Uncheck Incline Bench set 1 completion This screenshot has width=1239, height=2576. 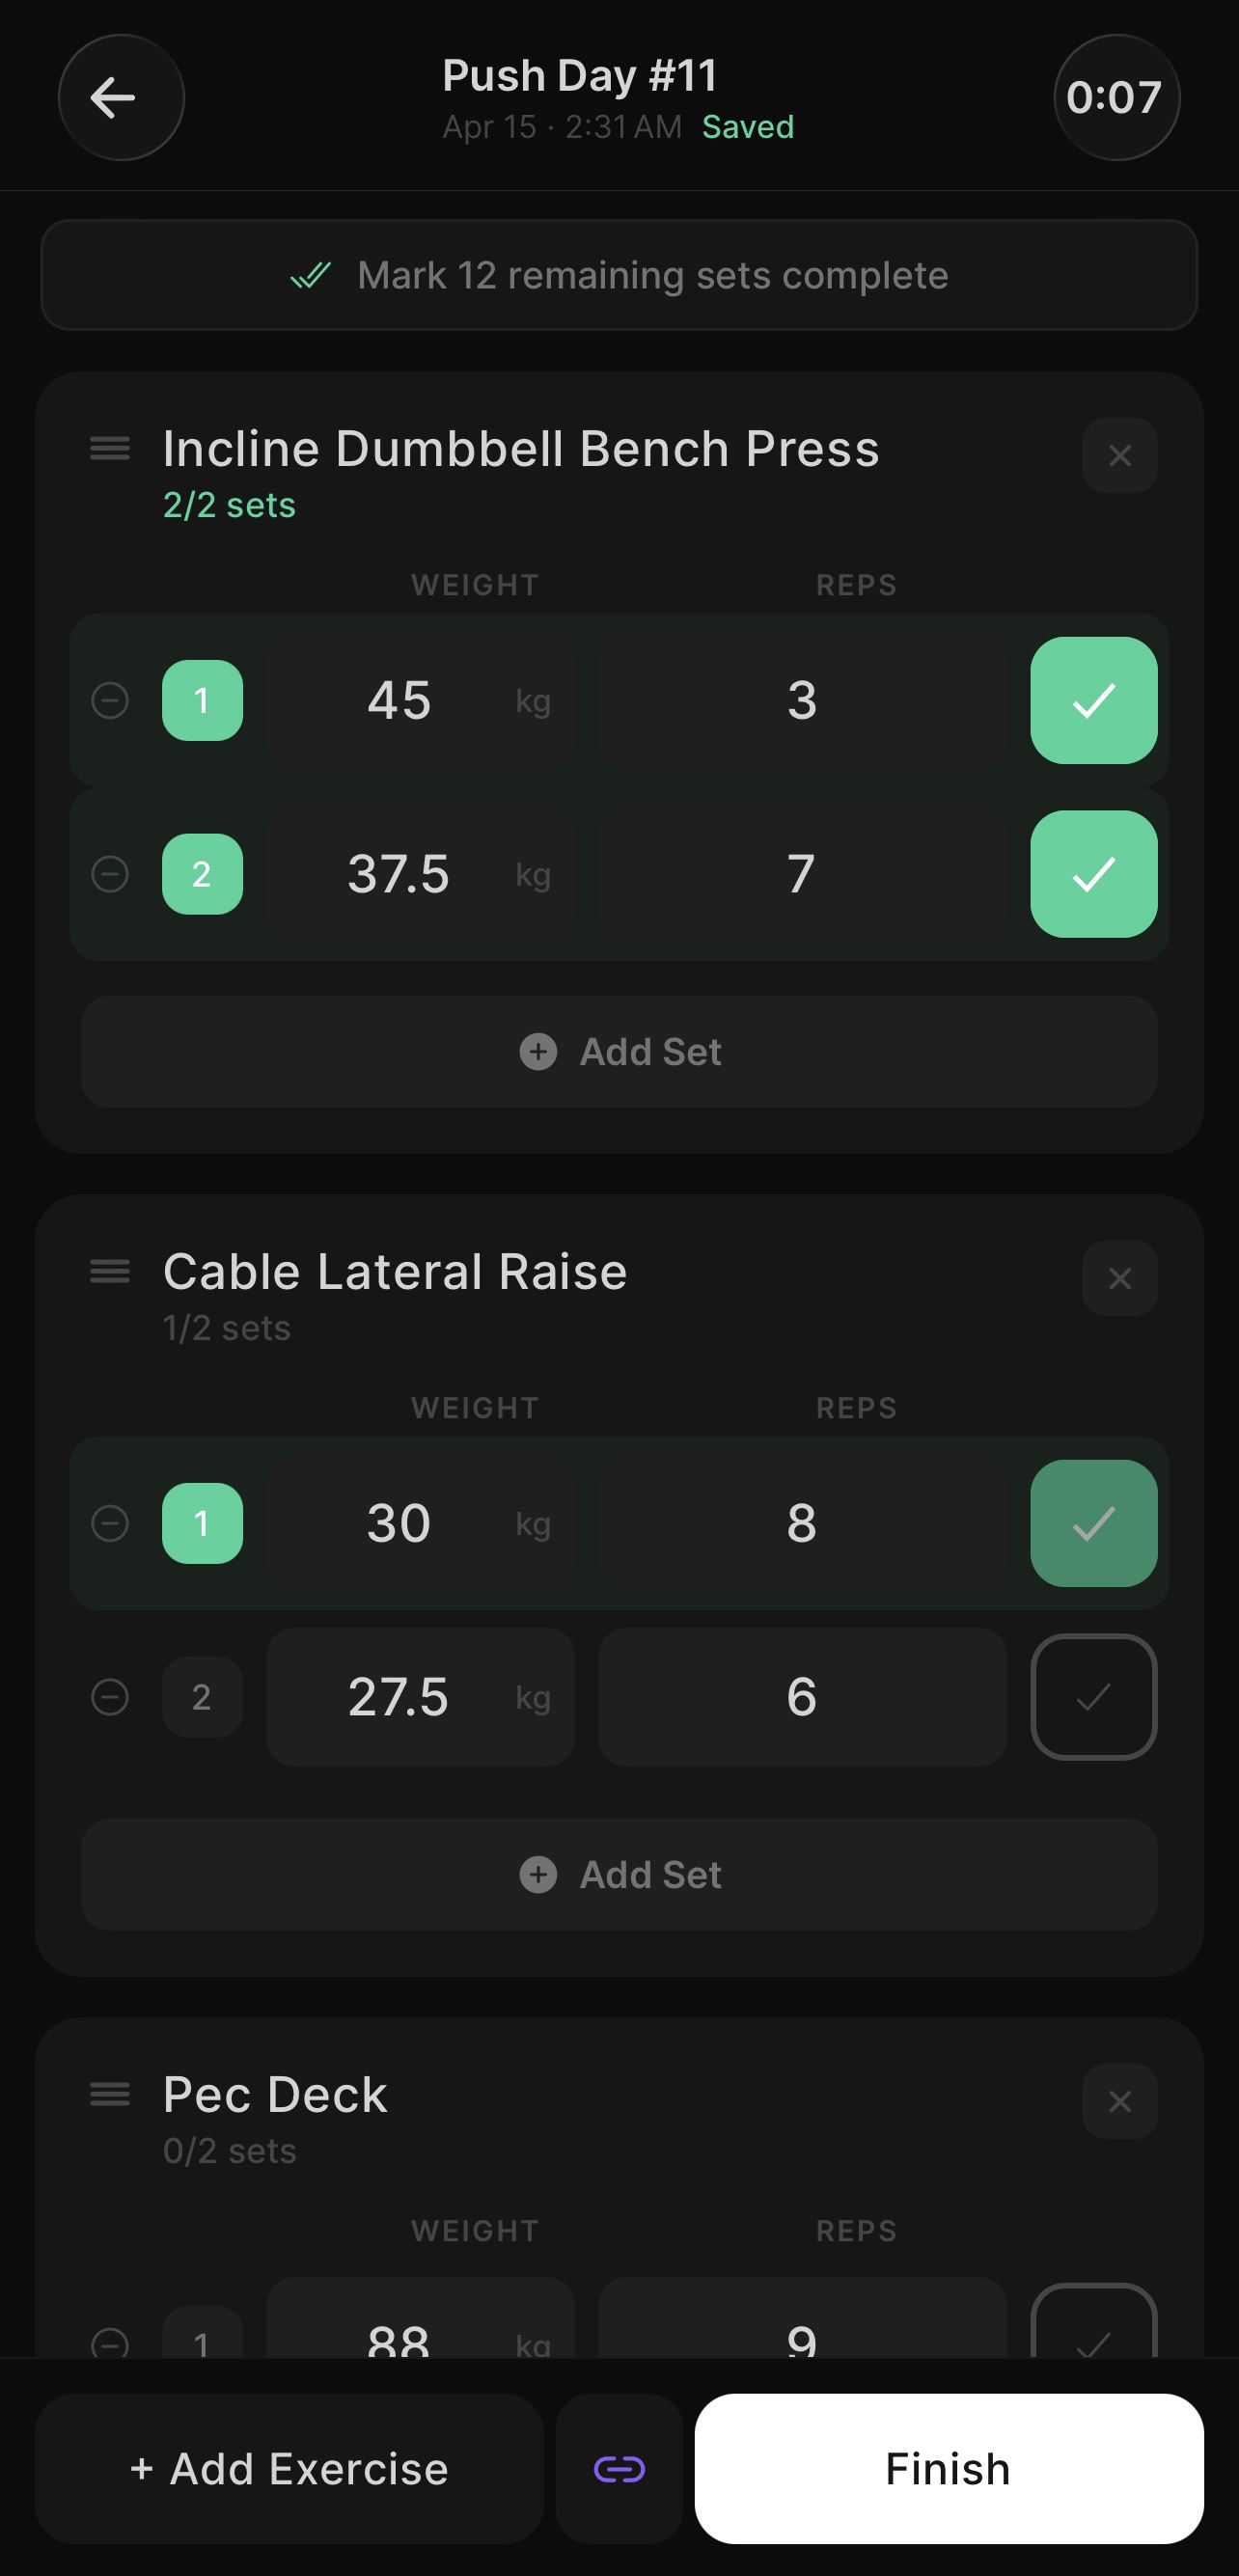coord(1093,700)
